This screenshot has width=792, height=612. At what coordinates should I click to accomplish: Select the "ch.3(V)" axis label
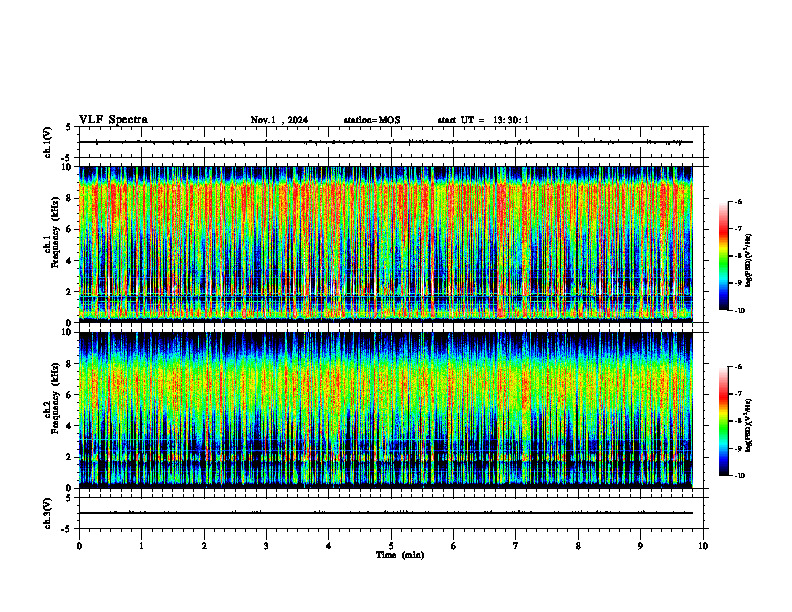tap(48, 513)
